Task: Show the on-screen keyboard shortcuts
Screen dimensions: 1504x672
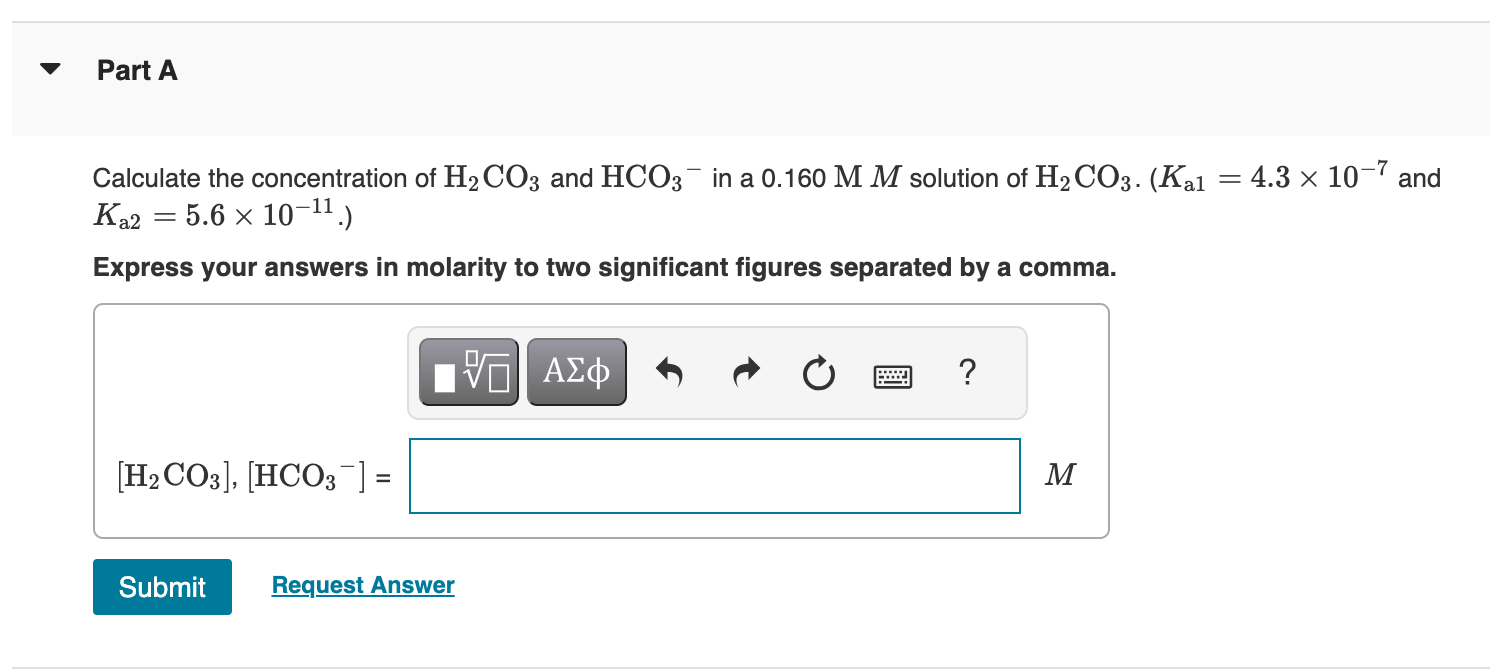Action: click(892, 375)
